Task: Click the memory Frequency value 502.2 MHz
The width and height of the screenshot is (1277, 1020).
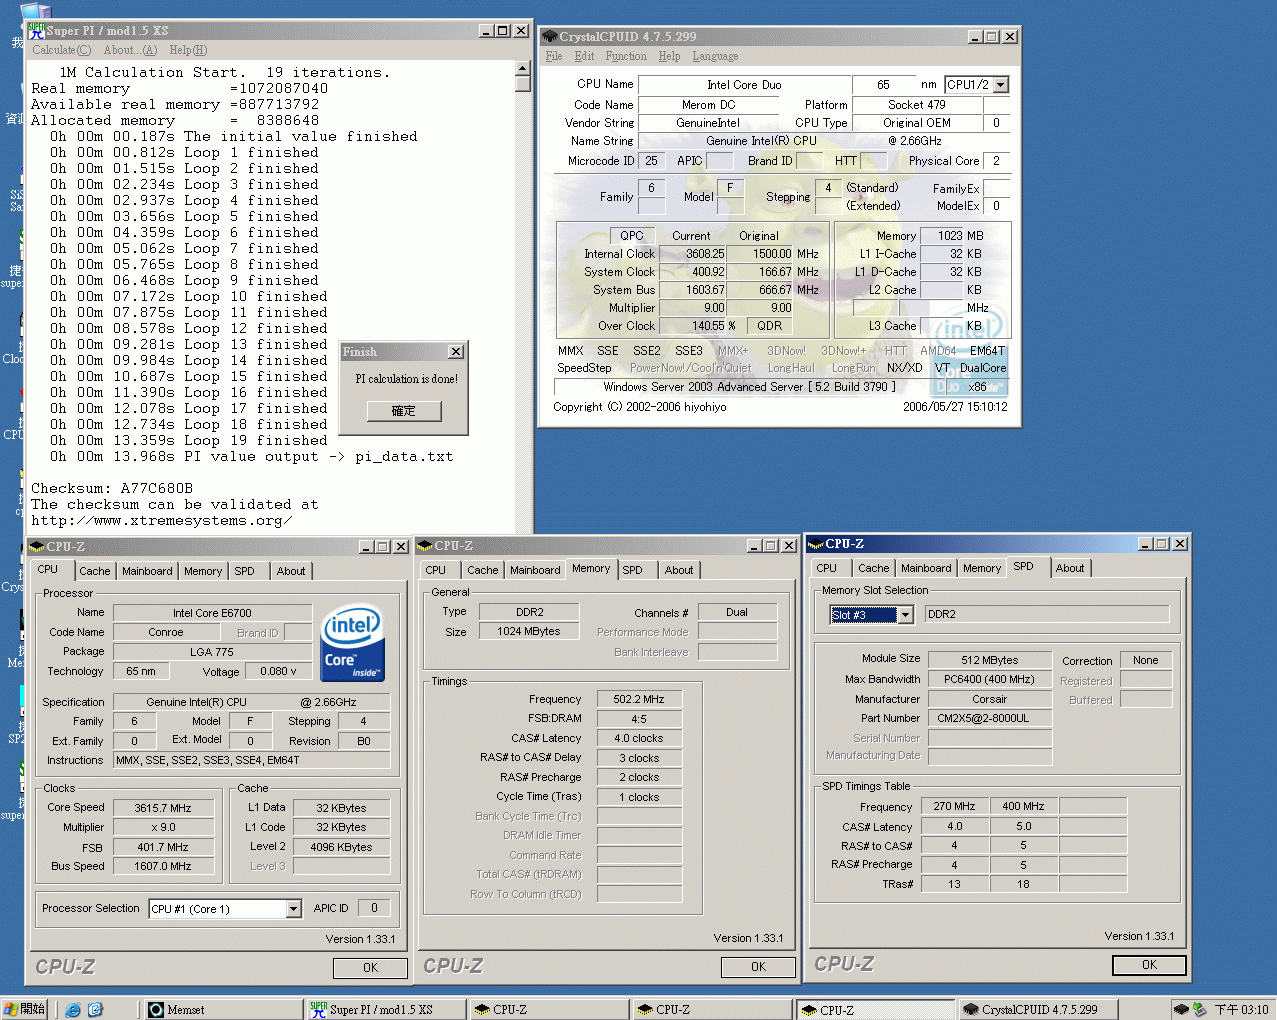Action: [x=639, y=699]
